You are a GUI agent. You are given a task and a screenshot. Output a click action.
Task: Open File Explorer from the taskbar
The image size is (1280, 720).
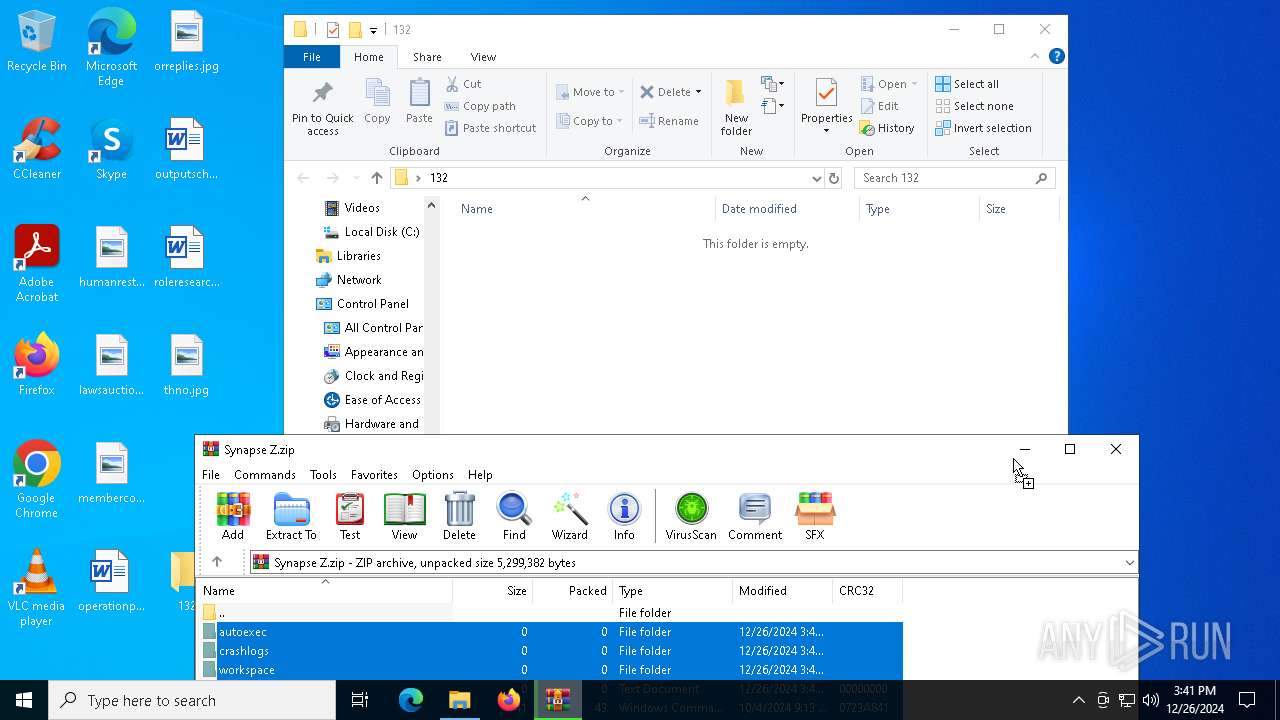[x=459, y=700]
